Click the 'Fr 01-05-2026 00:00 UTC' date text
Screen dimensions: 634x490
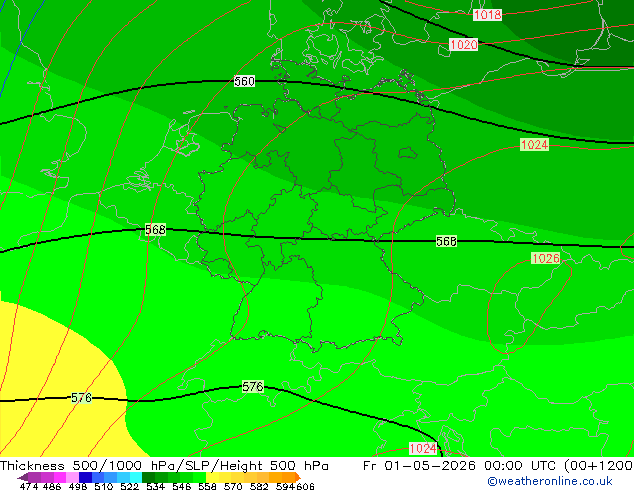461,466
